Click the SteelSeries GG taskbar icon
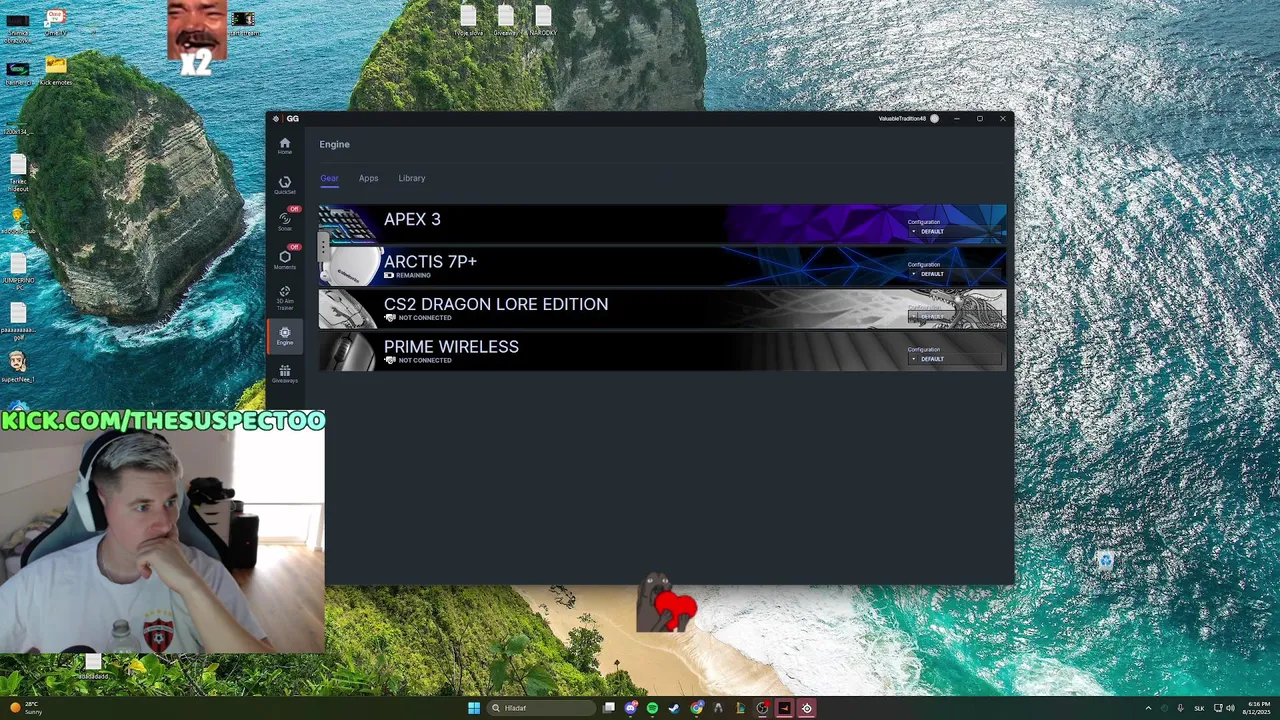 point(806,708)
